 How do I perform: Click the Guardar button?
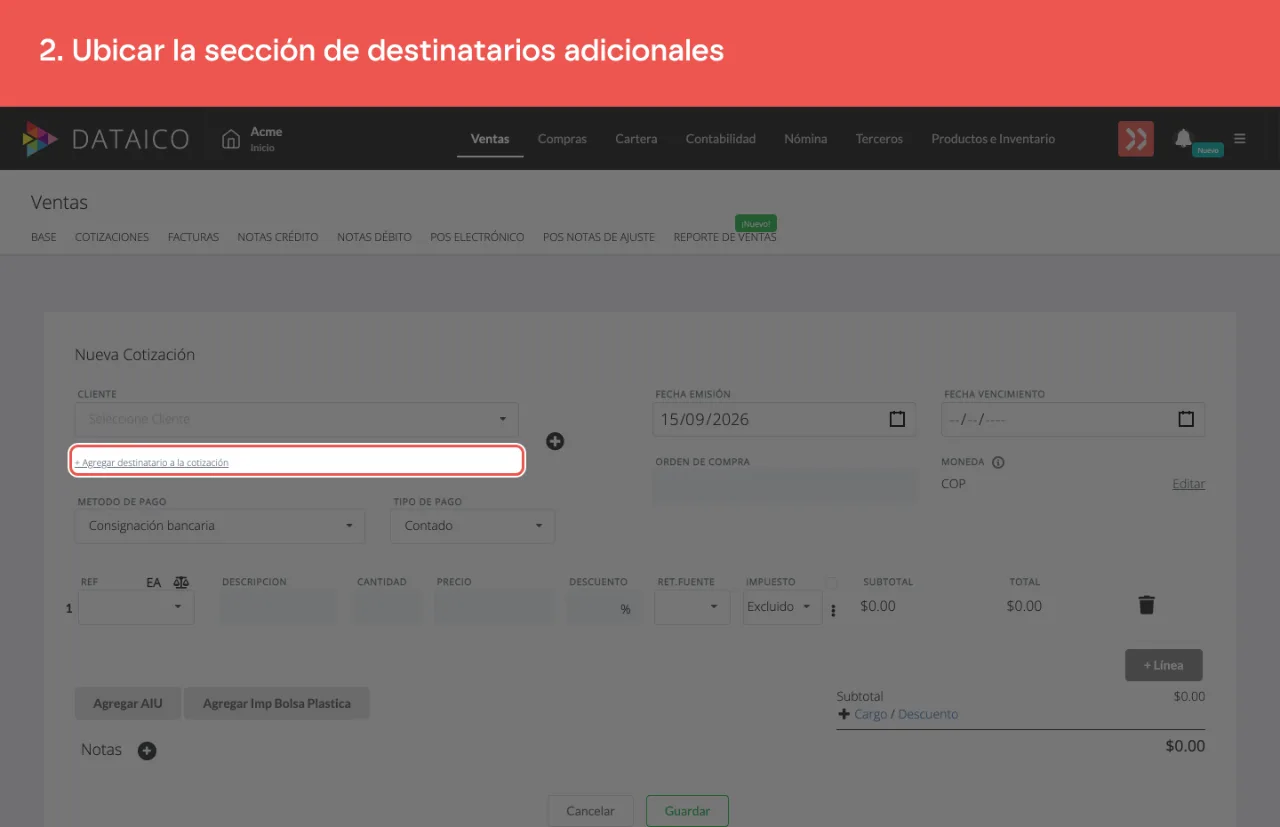point(687,811)
